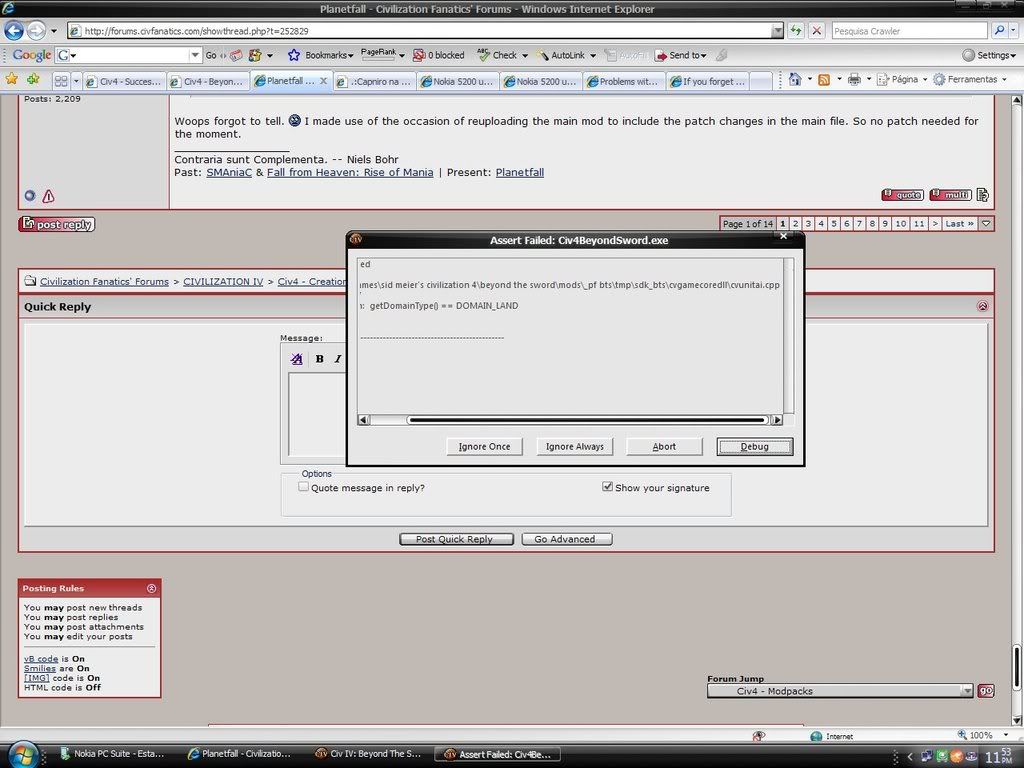Image resolution: width=1024 pixels, height=768 pixels.
Task: Click the quote button on the post
Action: tap(903, 195)
